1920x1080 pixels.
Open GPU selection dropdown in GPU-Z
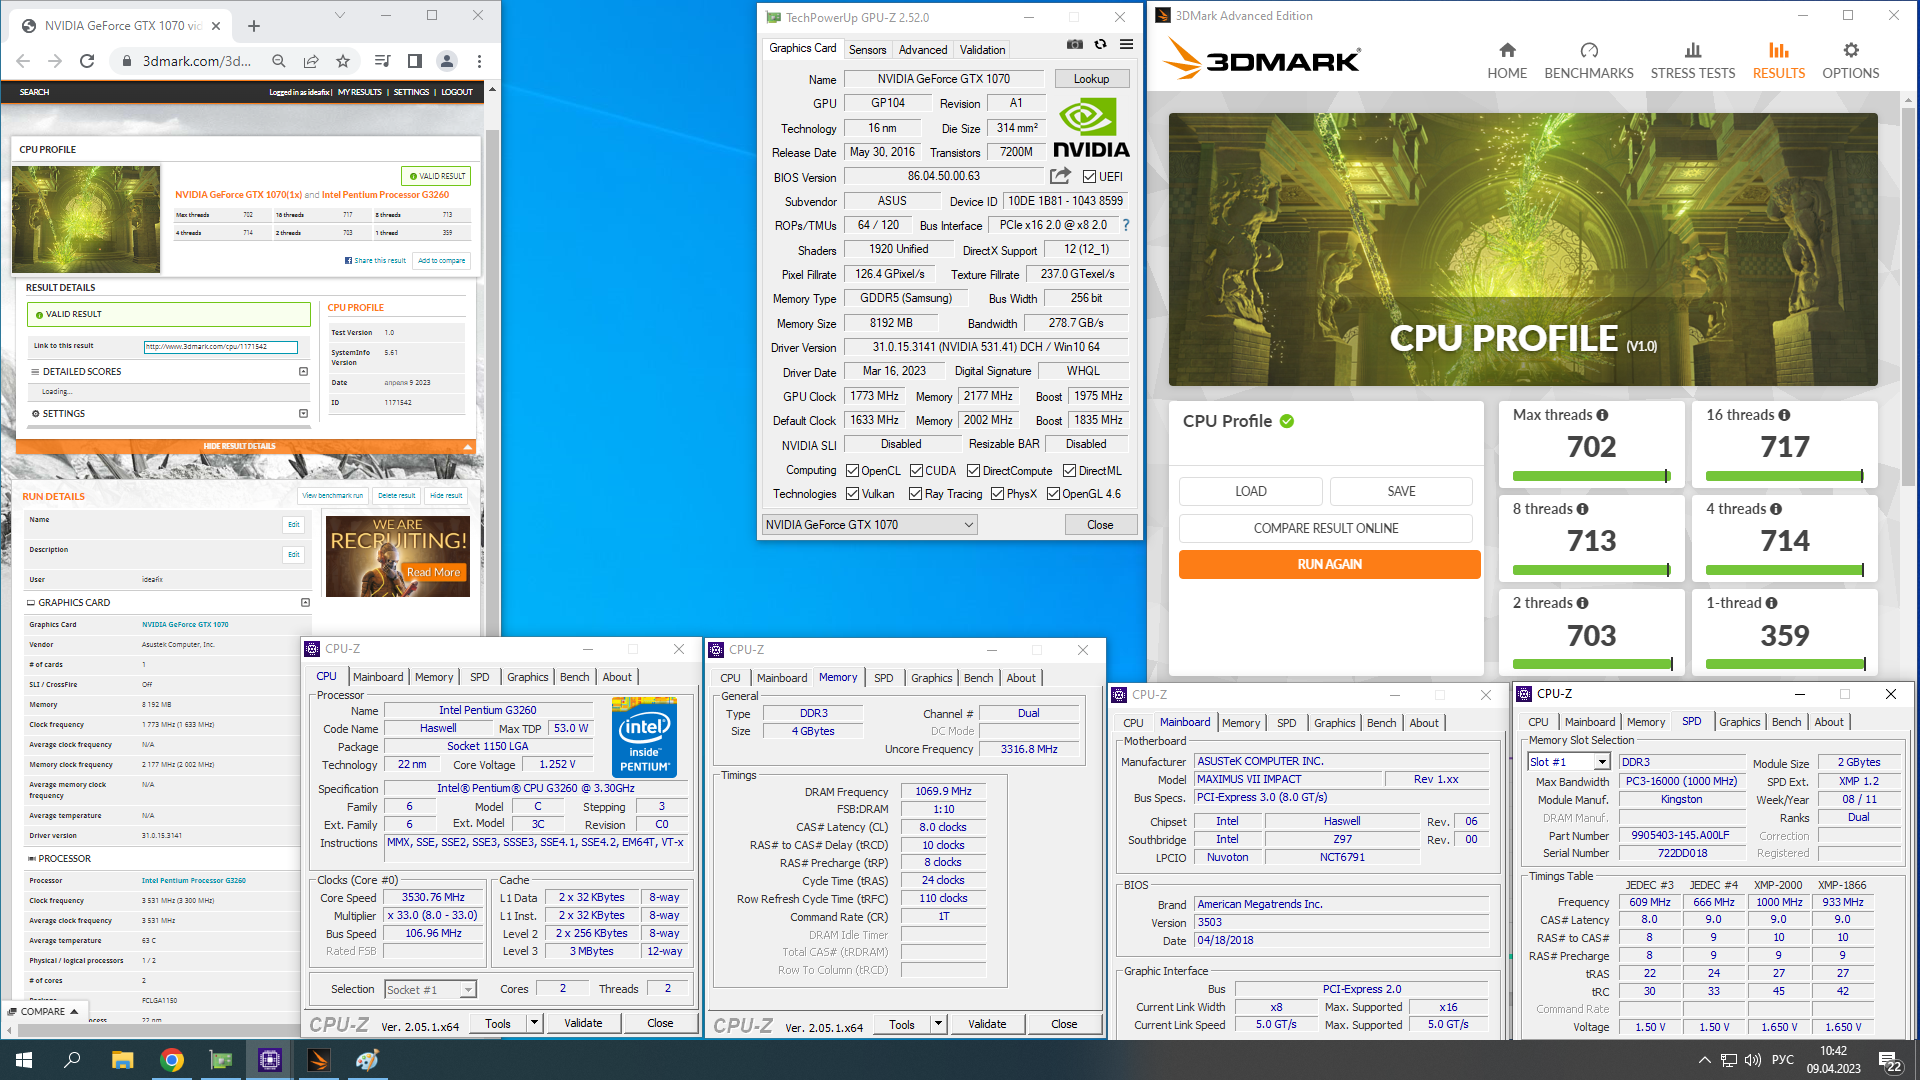(869, 525)
